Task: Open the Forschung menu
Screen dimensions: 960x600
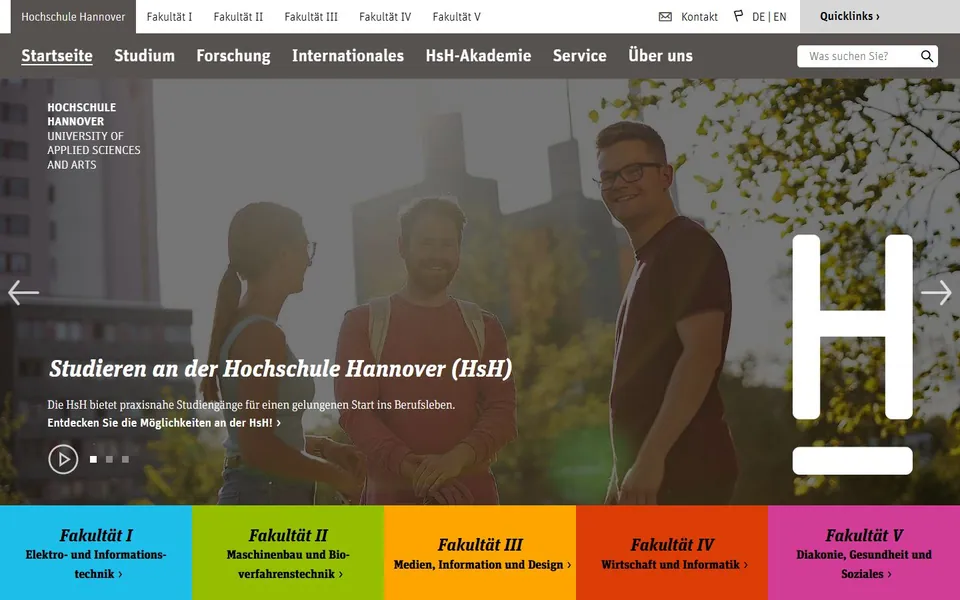Action: point(233,56)
